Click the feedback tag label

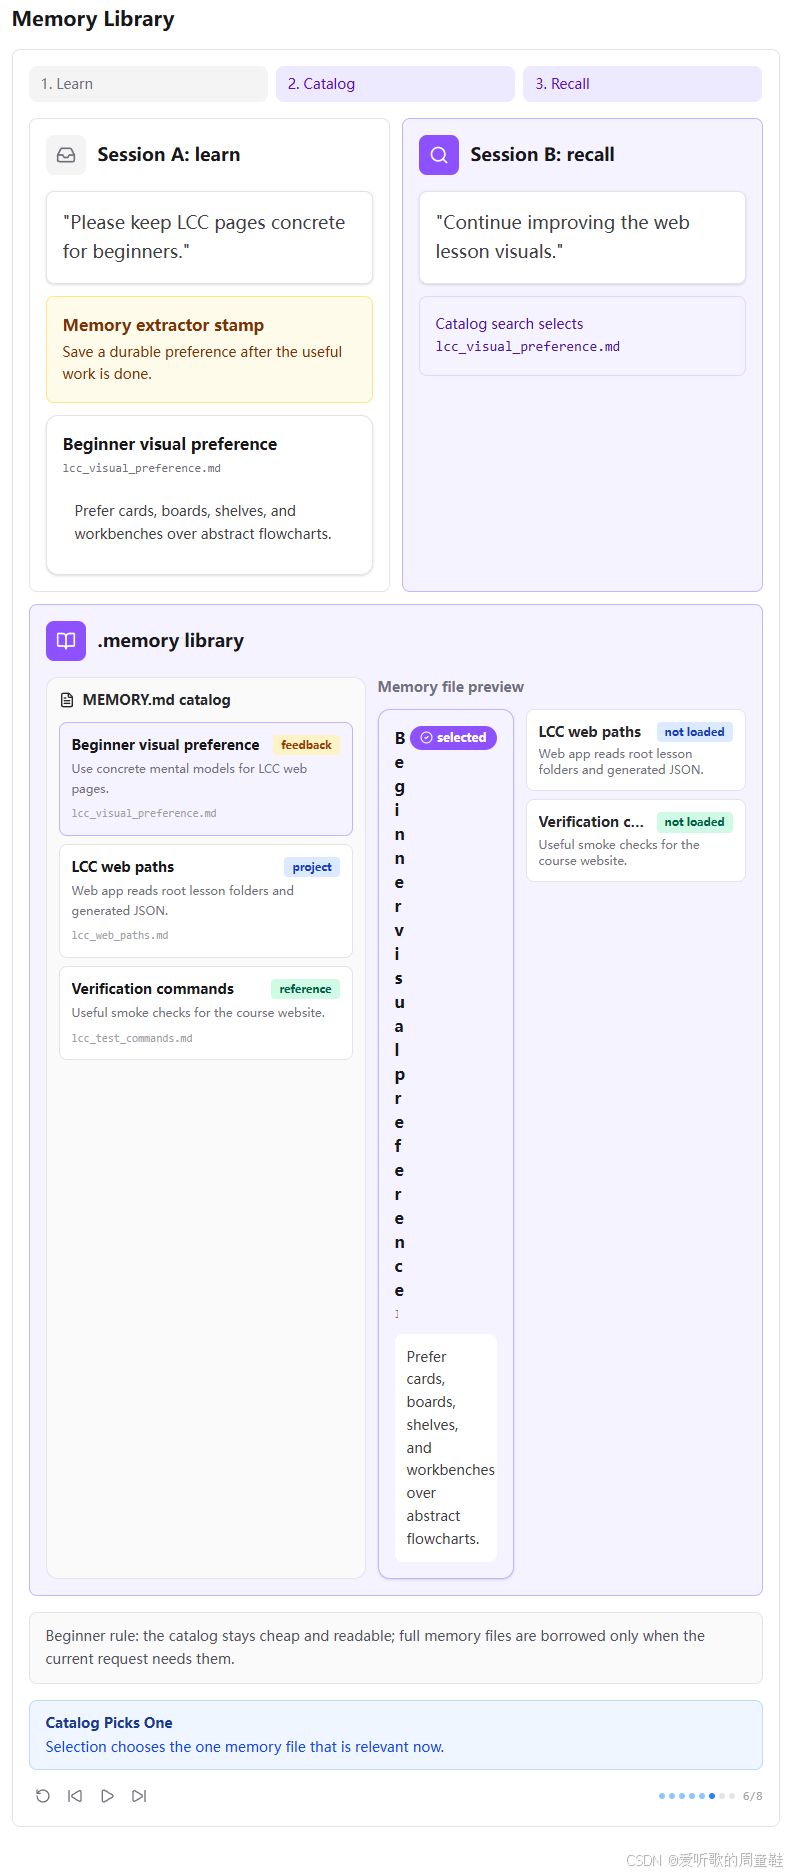pos(306,745)
